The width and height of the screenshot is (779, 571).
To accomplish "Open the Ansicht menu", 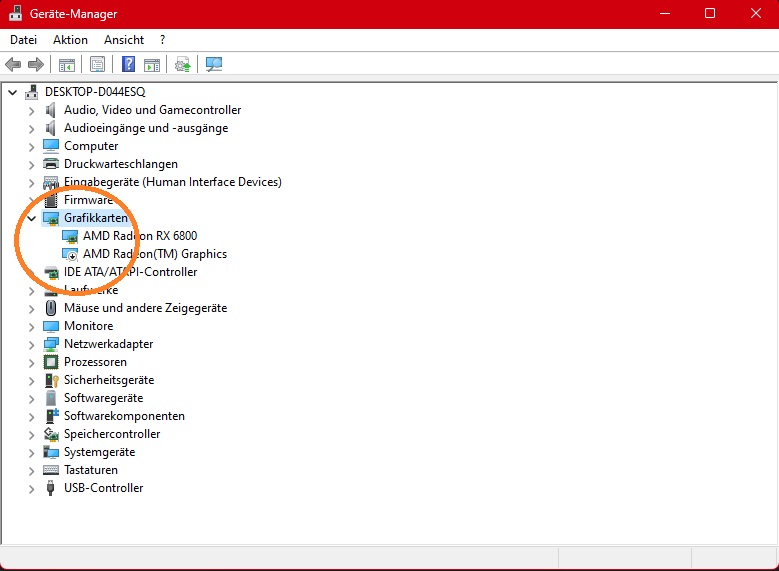I will pyautogui.click(x=124, y=40).
